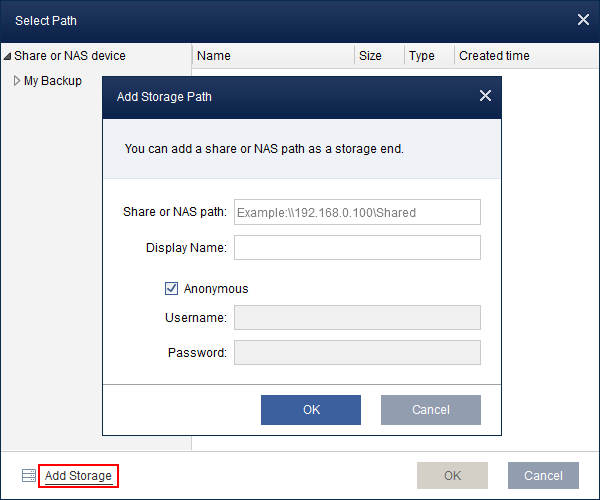
Task: Focus the Share or NAS path field
Action: (x=357, y=212)
